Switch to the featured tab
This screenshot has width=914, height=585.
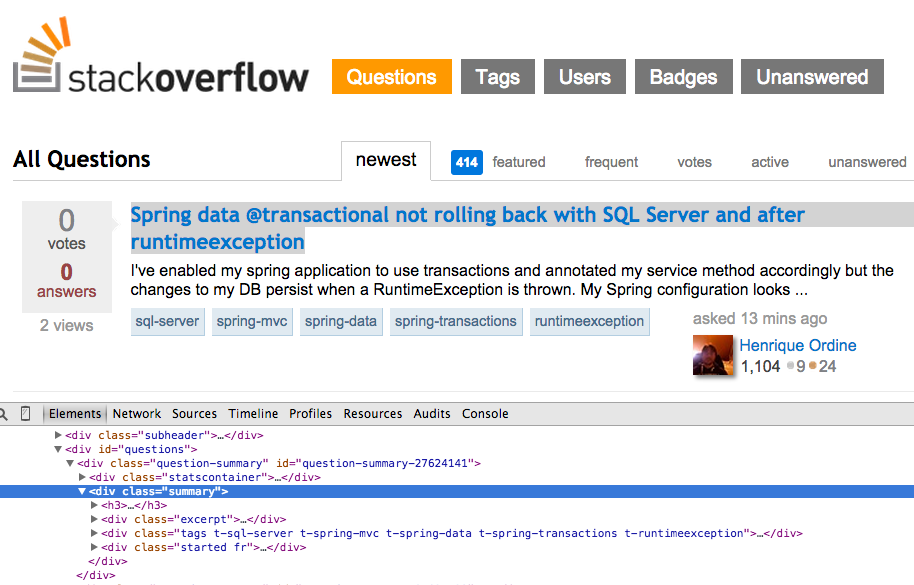click(x=519, y=162)
